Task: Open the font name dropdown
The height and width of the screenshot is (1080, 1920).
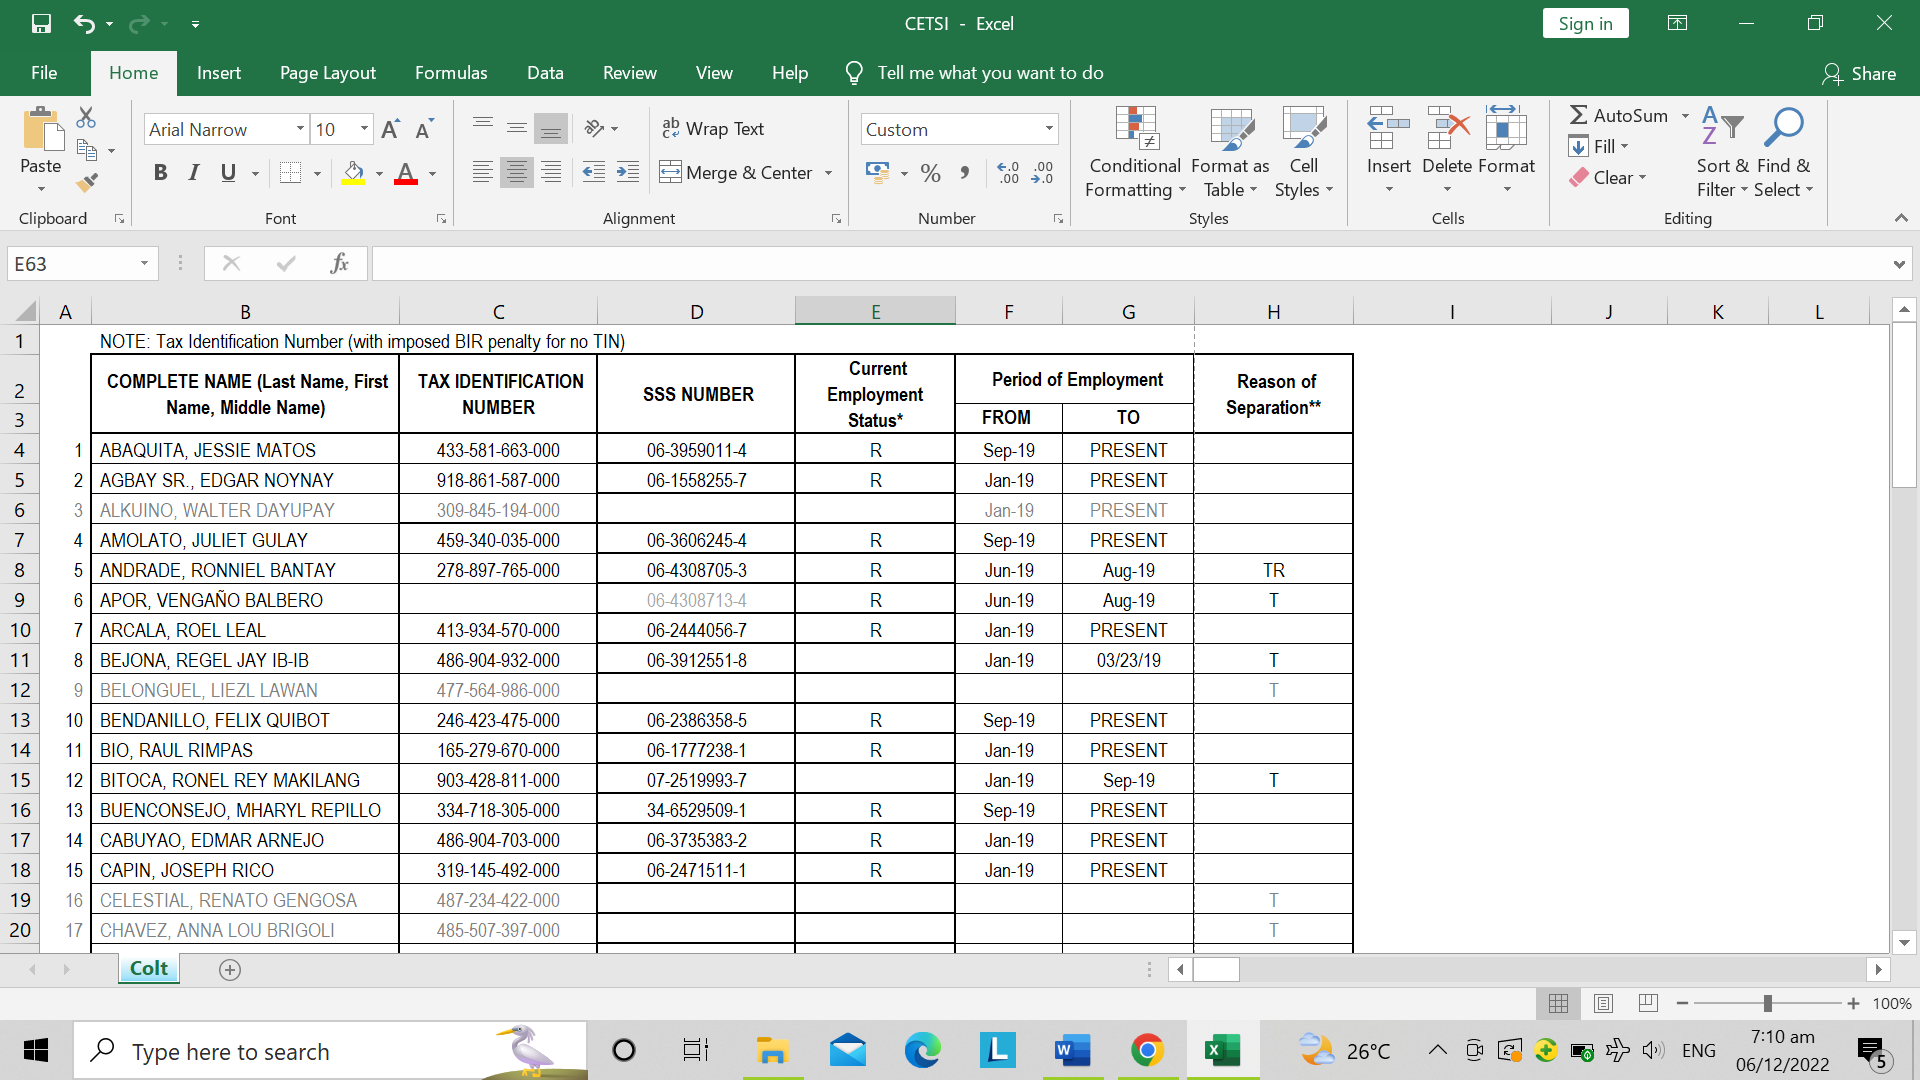Action: pos(300,129)
